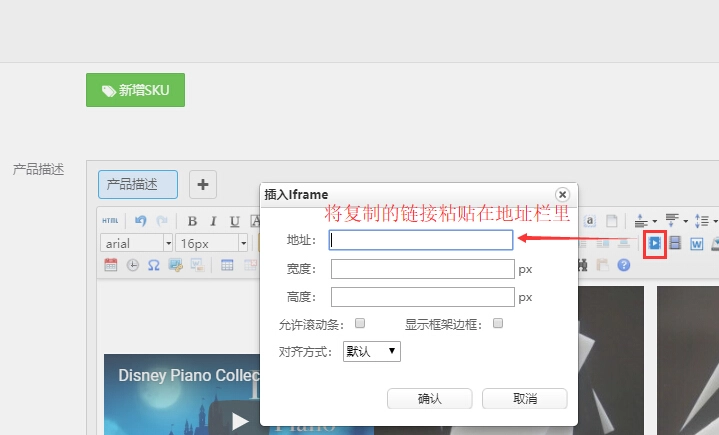This screenshot has height=435, width=719.
Task: Select the 产品描述 tab
Action: point(137,185)
